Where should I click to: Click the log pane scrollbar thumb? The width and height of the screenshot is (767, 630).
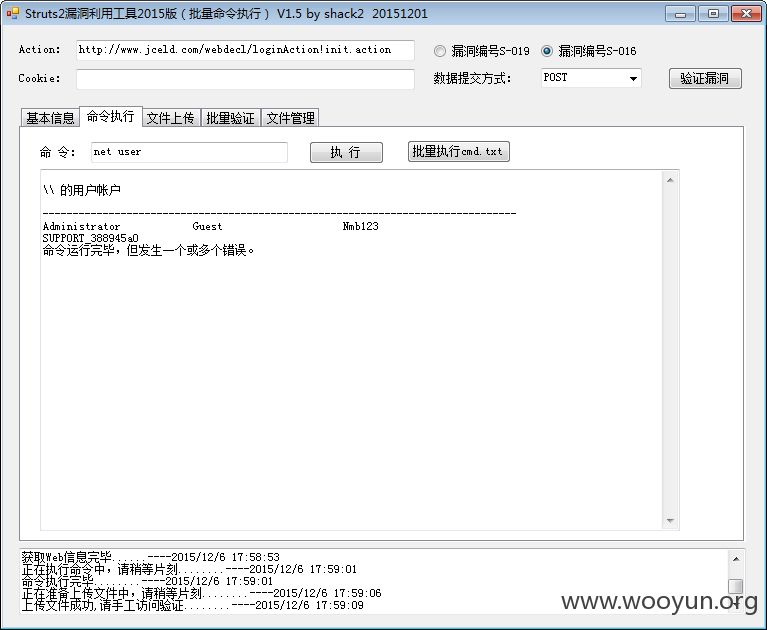point(736,586)
